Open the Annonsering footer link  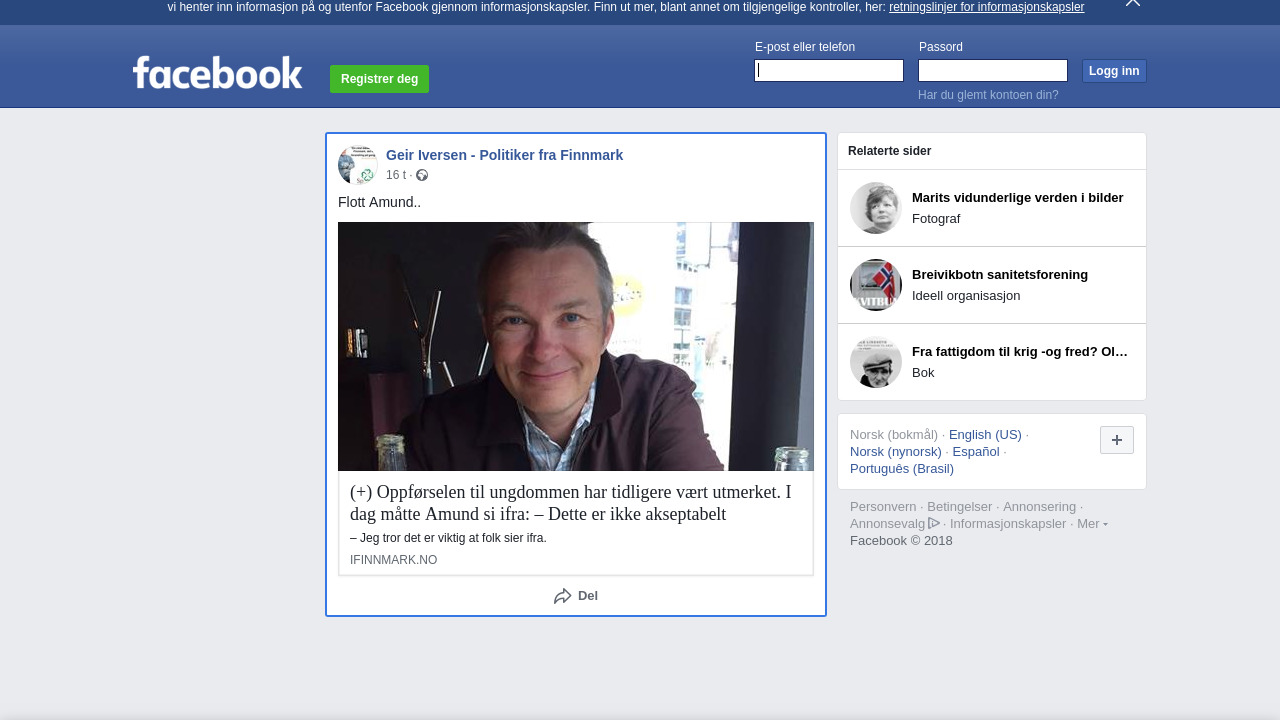tap(1039, 507)
